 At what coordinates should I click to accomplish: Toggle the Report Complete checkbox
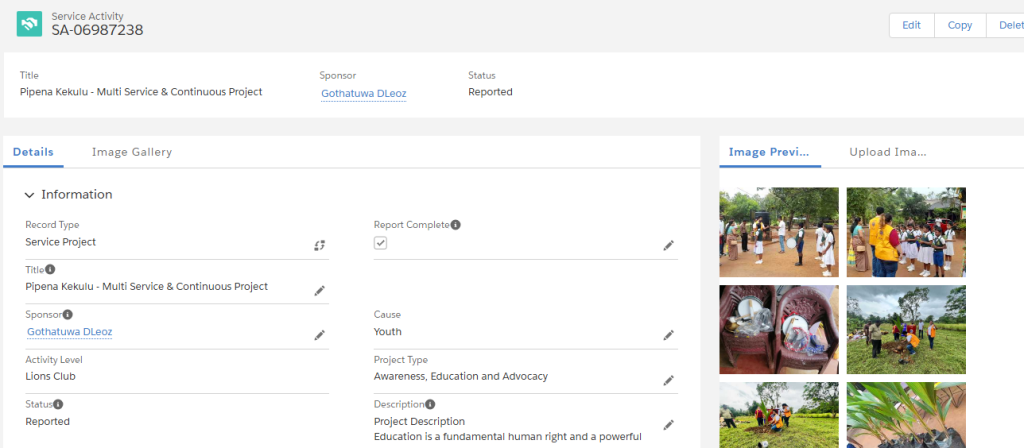click(381, 243)
